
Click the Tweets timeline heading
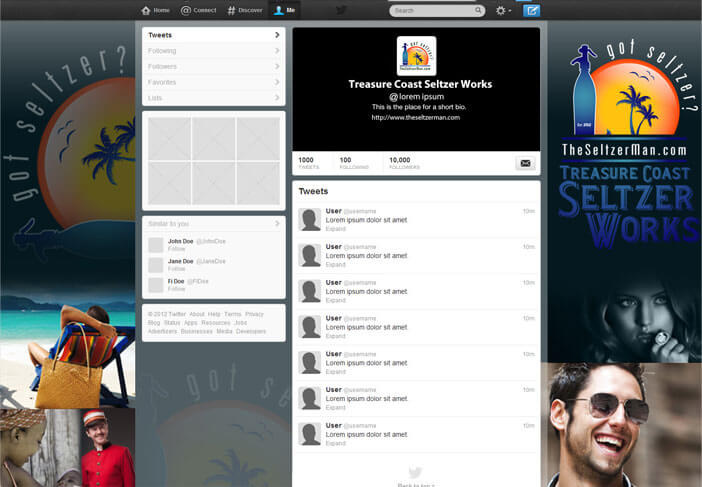tap(313, 191)
